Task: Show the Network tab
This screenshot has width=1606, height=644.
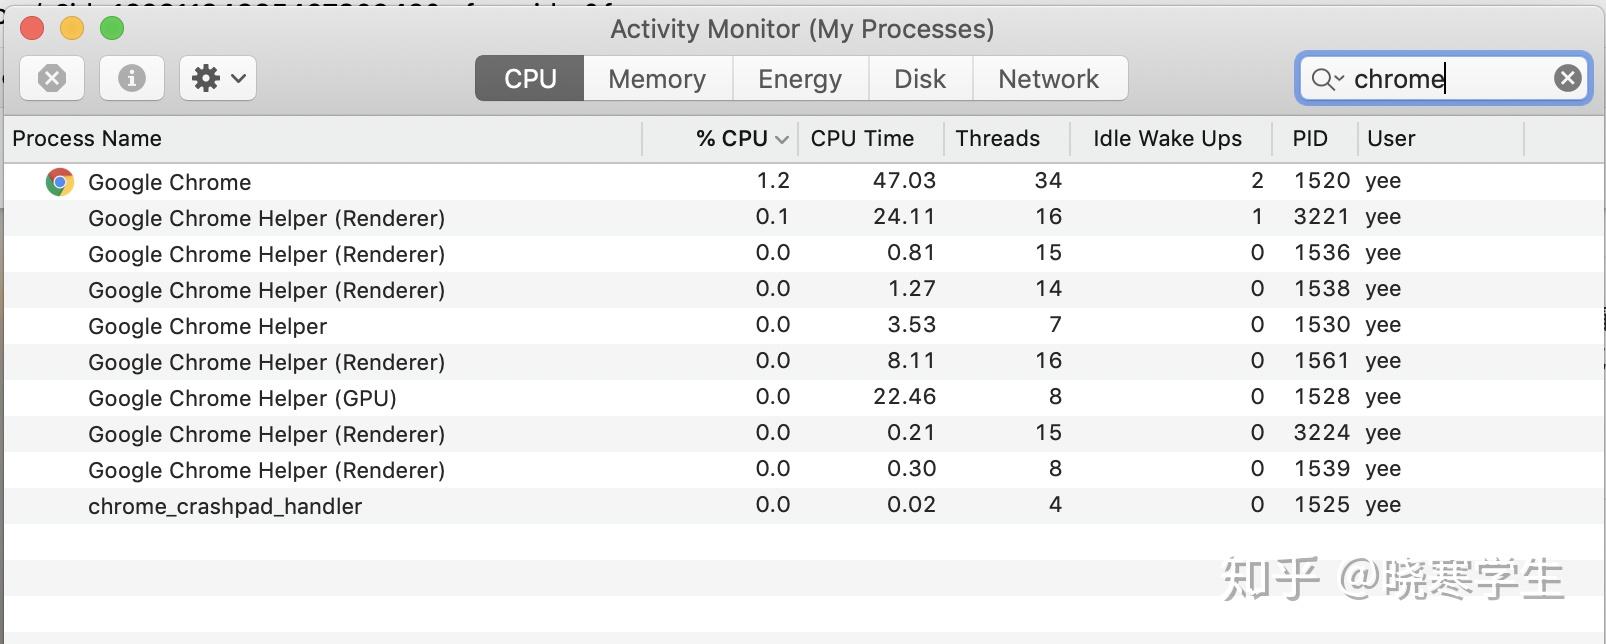Action: point(1049,79)
